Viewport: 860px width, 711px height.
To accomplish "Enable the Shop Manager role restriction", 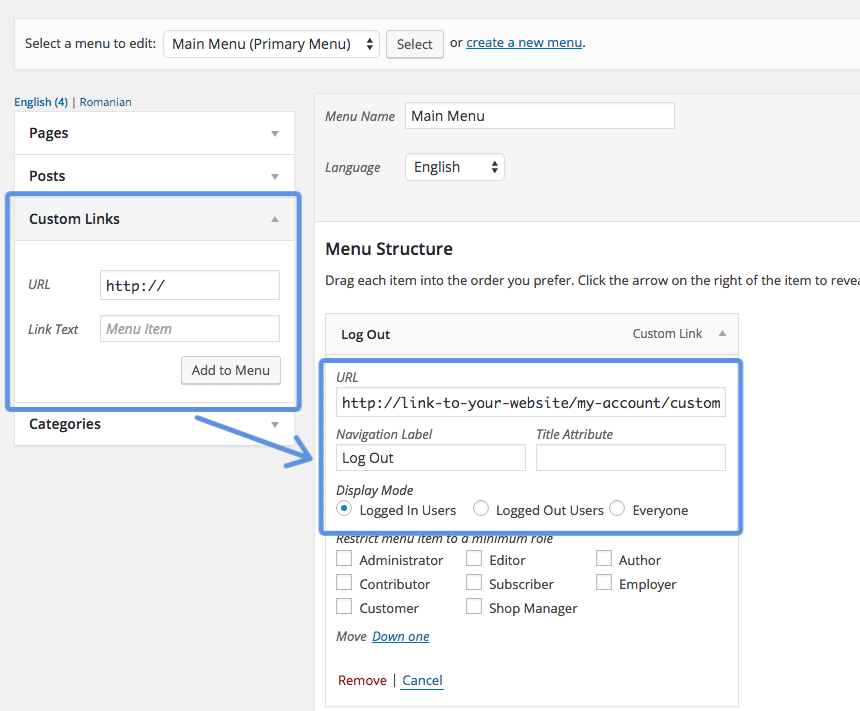I will pos(473,606).
